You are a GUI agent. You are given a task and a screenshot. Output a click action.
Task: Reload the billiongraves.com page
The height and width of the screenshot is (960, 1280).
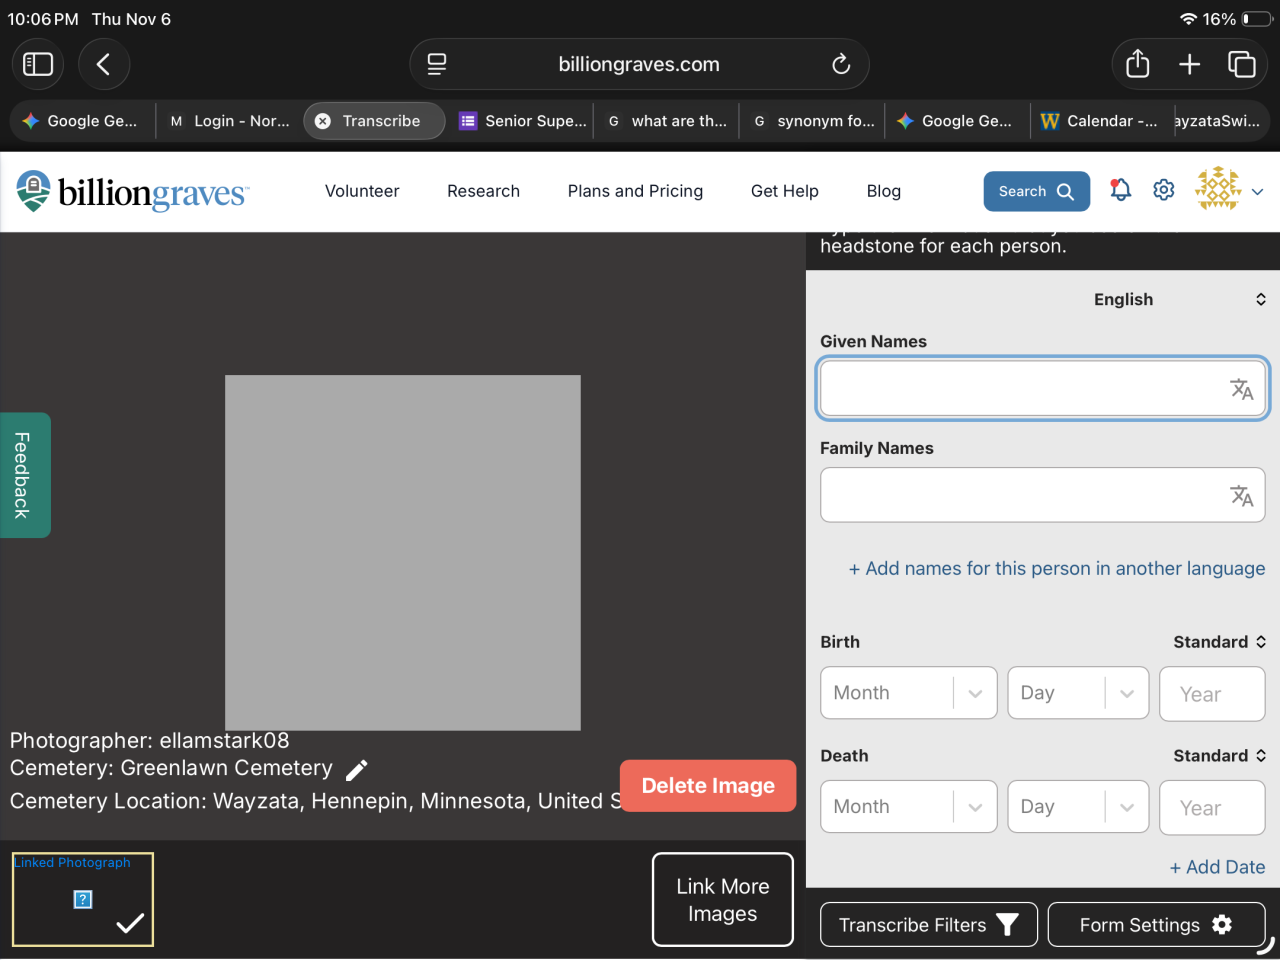click(841, 64)
